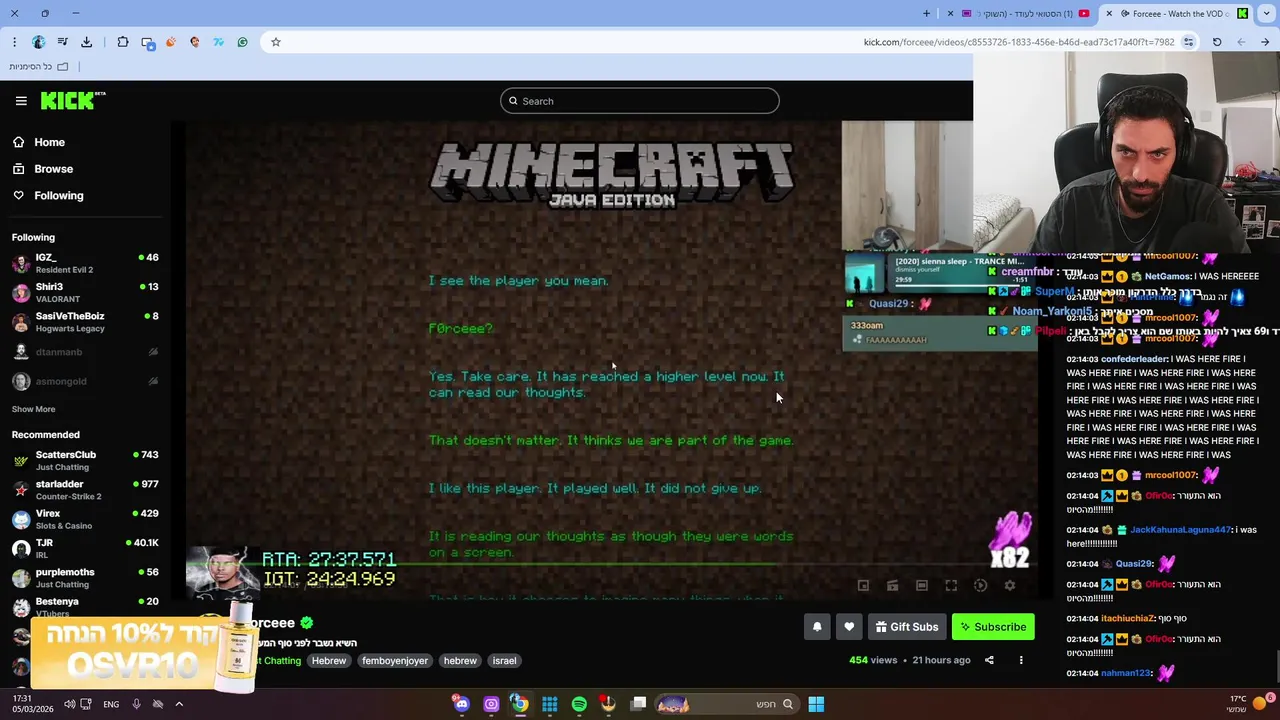The image size is (1280, 720).
Task: Show hidden system tray icons
Action: point(179,704)
